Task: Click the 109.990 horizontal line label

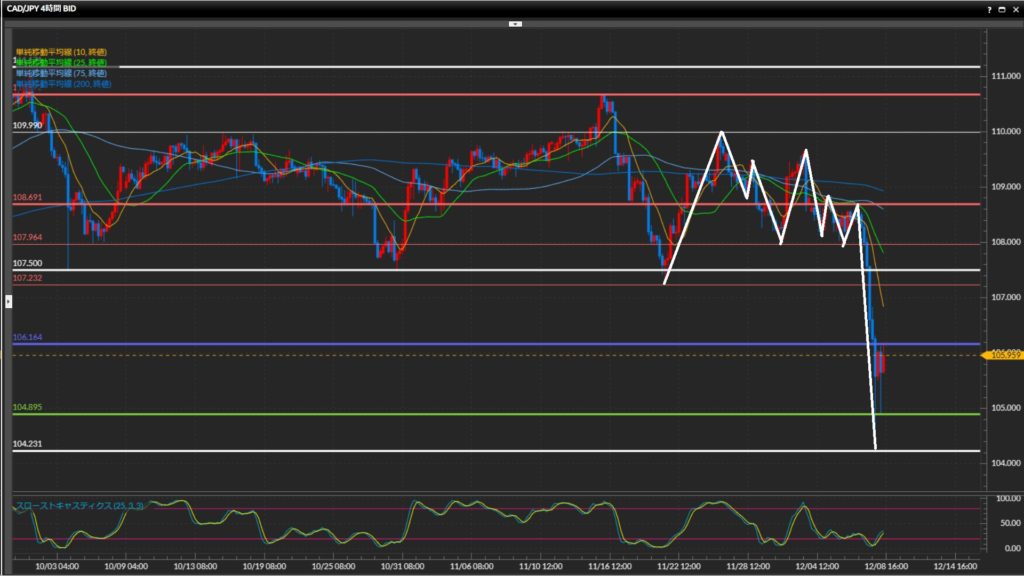Action: 27,126
